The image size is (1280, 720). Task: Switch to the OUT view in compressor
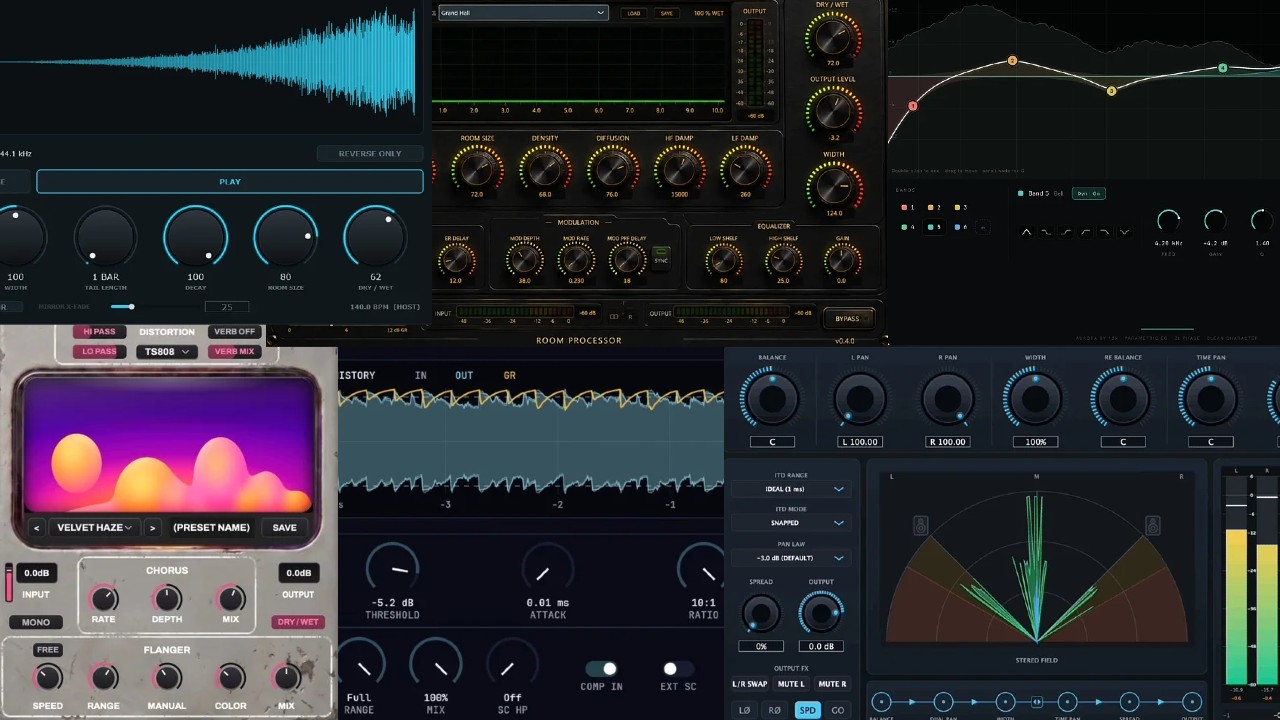click(x=464, y=376)
